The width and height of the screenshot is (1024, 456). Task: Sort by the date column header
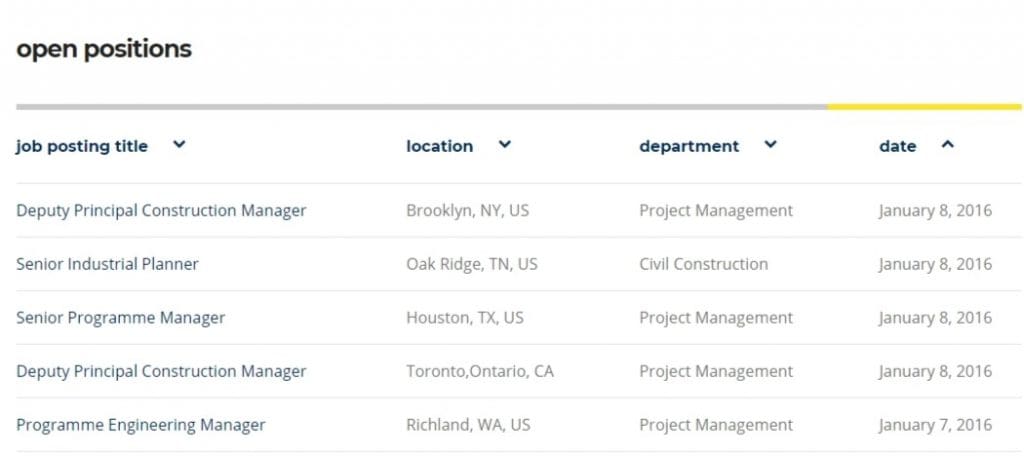(897, 146)
